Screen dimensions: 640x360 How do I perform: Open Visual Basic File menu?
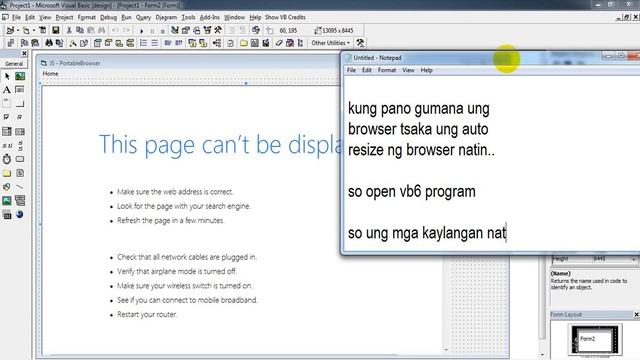(16, 17)
